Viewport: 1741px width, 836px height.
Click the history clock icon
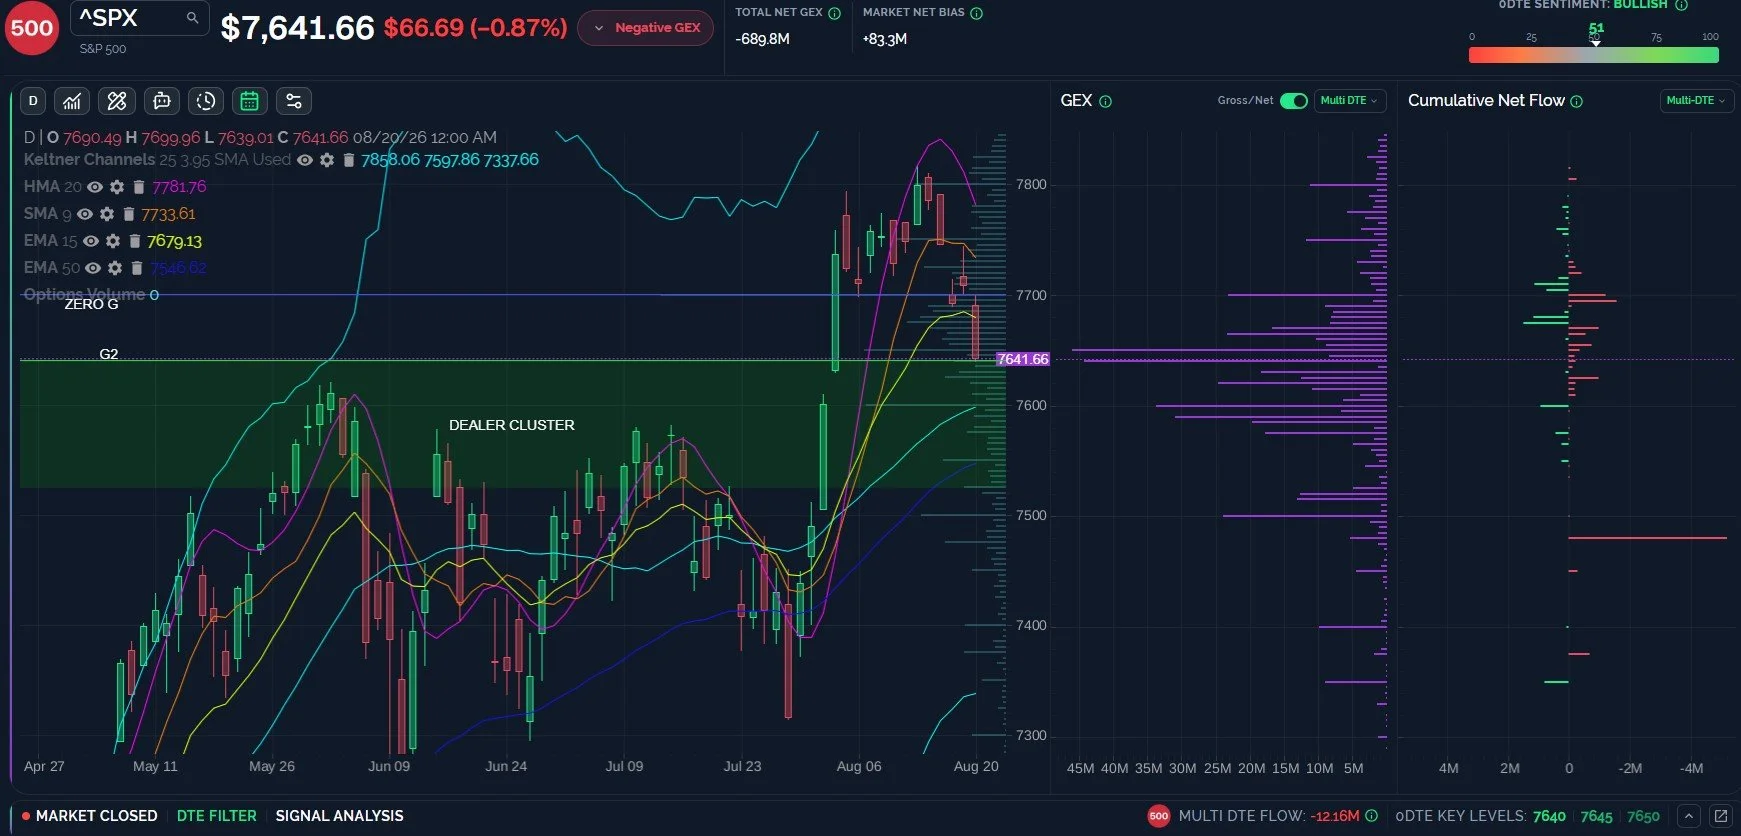pyautogui.click(x=206, y=101)
